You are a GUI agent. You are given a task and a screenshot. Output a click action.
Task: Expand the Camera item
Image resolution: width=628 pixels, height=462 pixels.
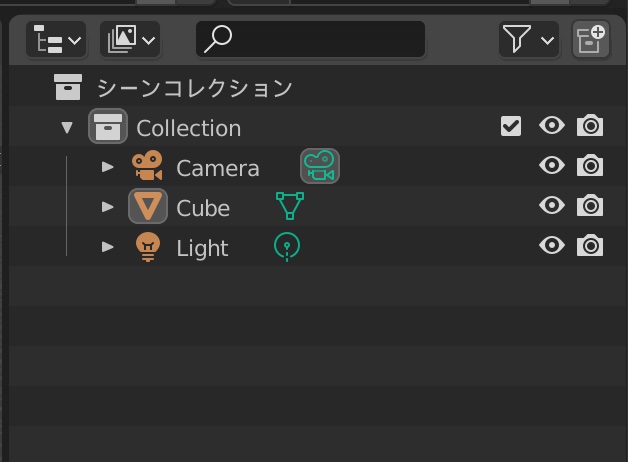coord(108,167)
